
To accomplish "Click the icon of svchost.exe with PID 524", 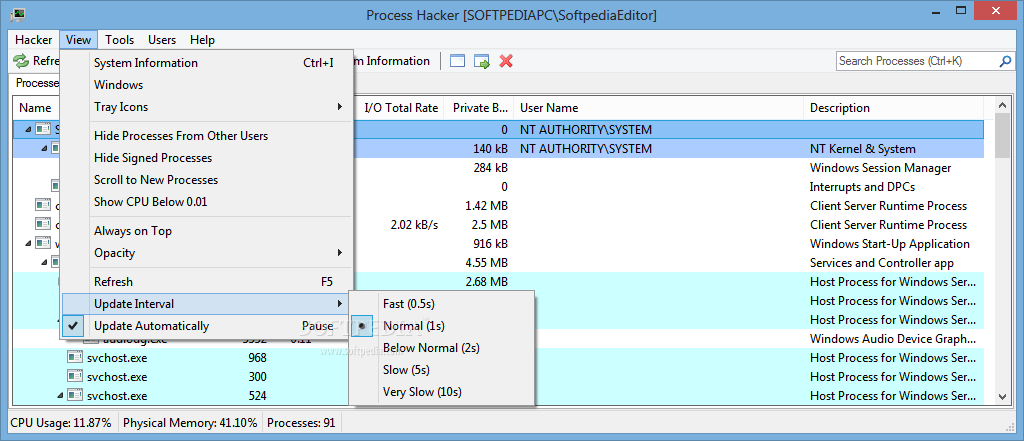I will [75, 395].
